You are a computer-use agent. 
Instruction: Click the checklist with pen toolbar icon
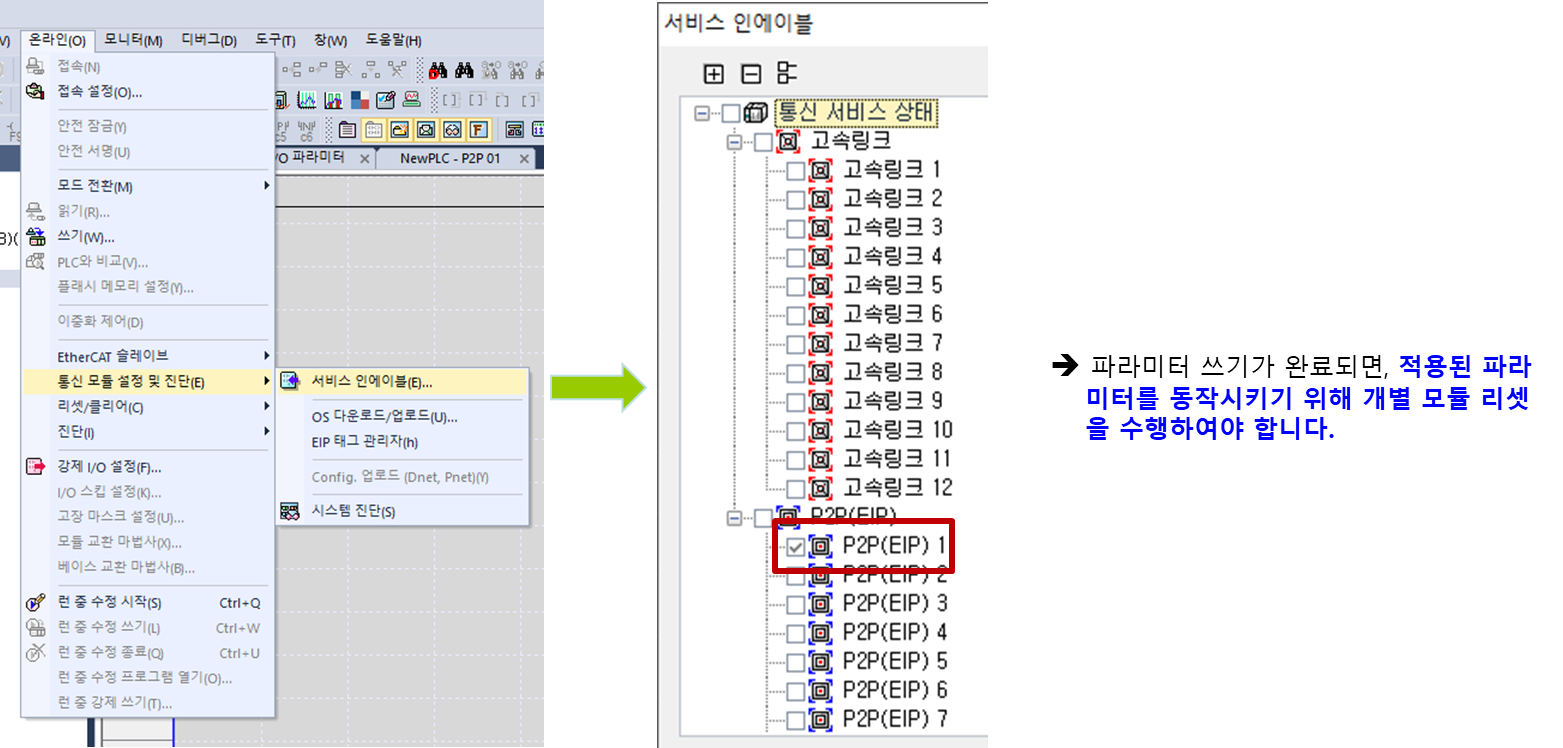pos(386,99)
